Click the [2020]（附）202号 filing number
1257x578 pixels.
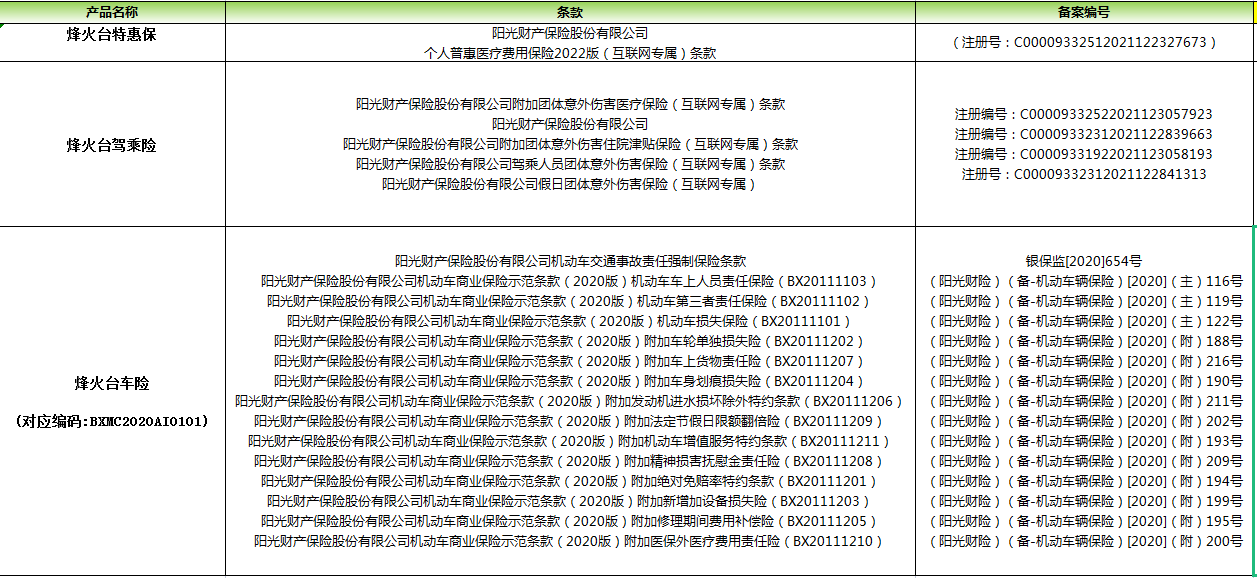pos(1084,421)
